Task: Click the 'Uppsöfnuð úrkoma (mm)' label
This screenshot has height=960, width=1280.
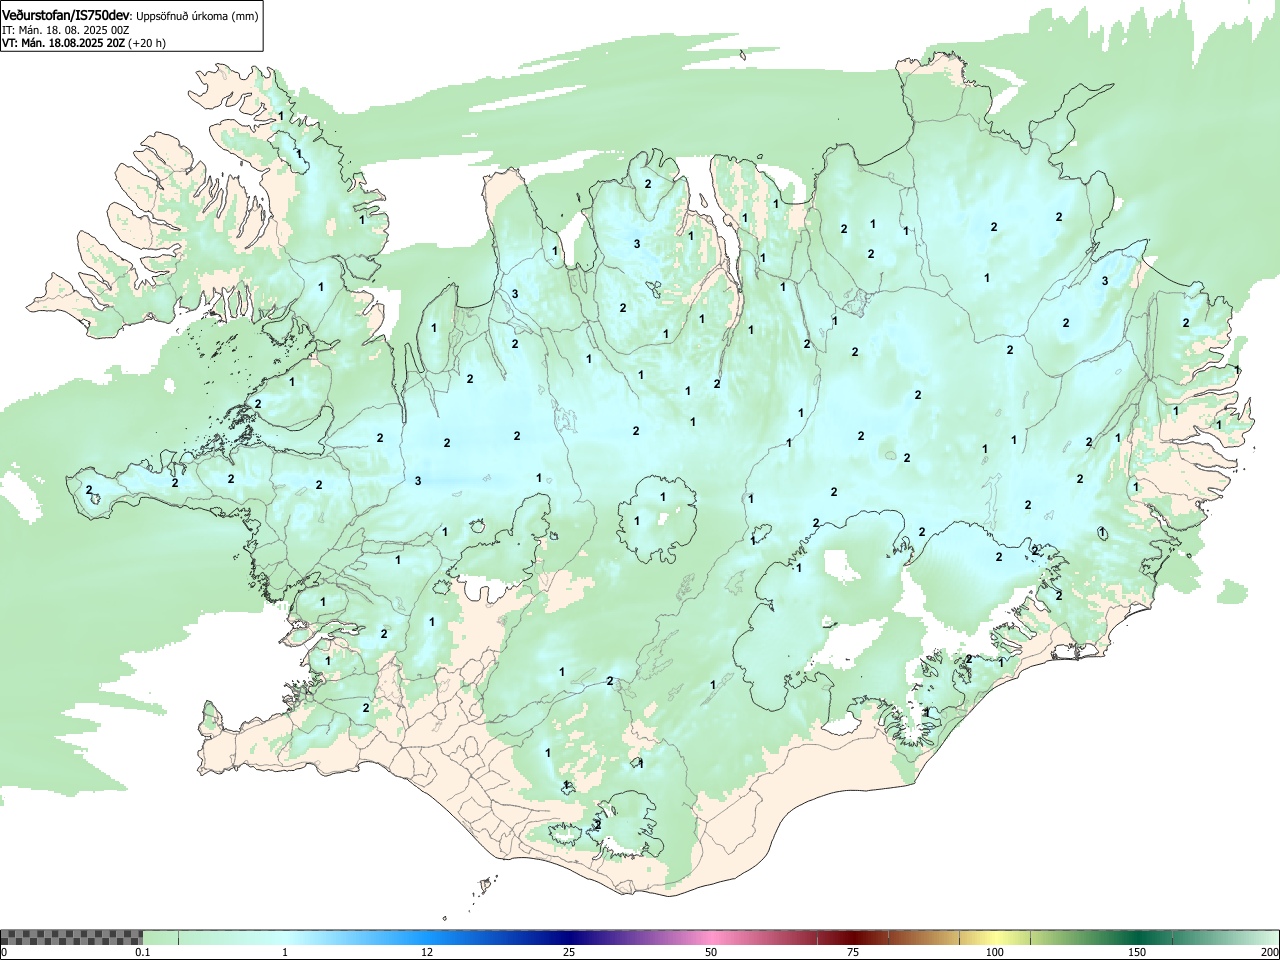Action: click(197, 16)
